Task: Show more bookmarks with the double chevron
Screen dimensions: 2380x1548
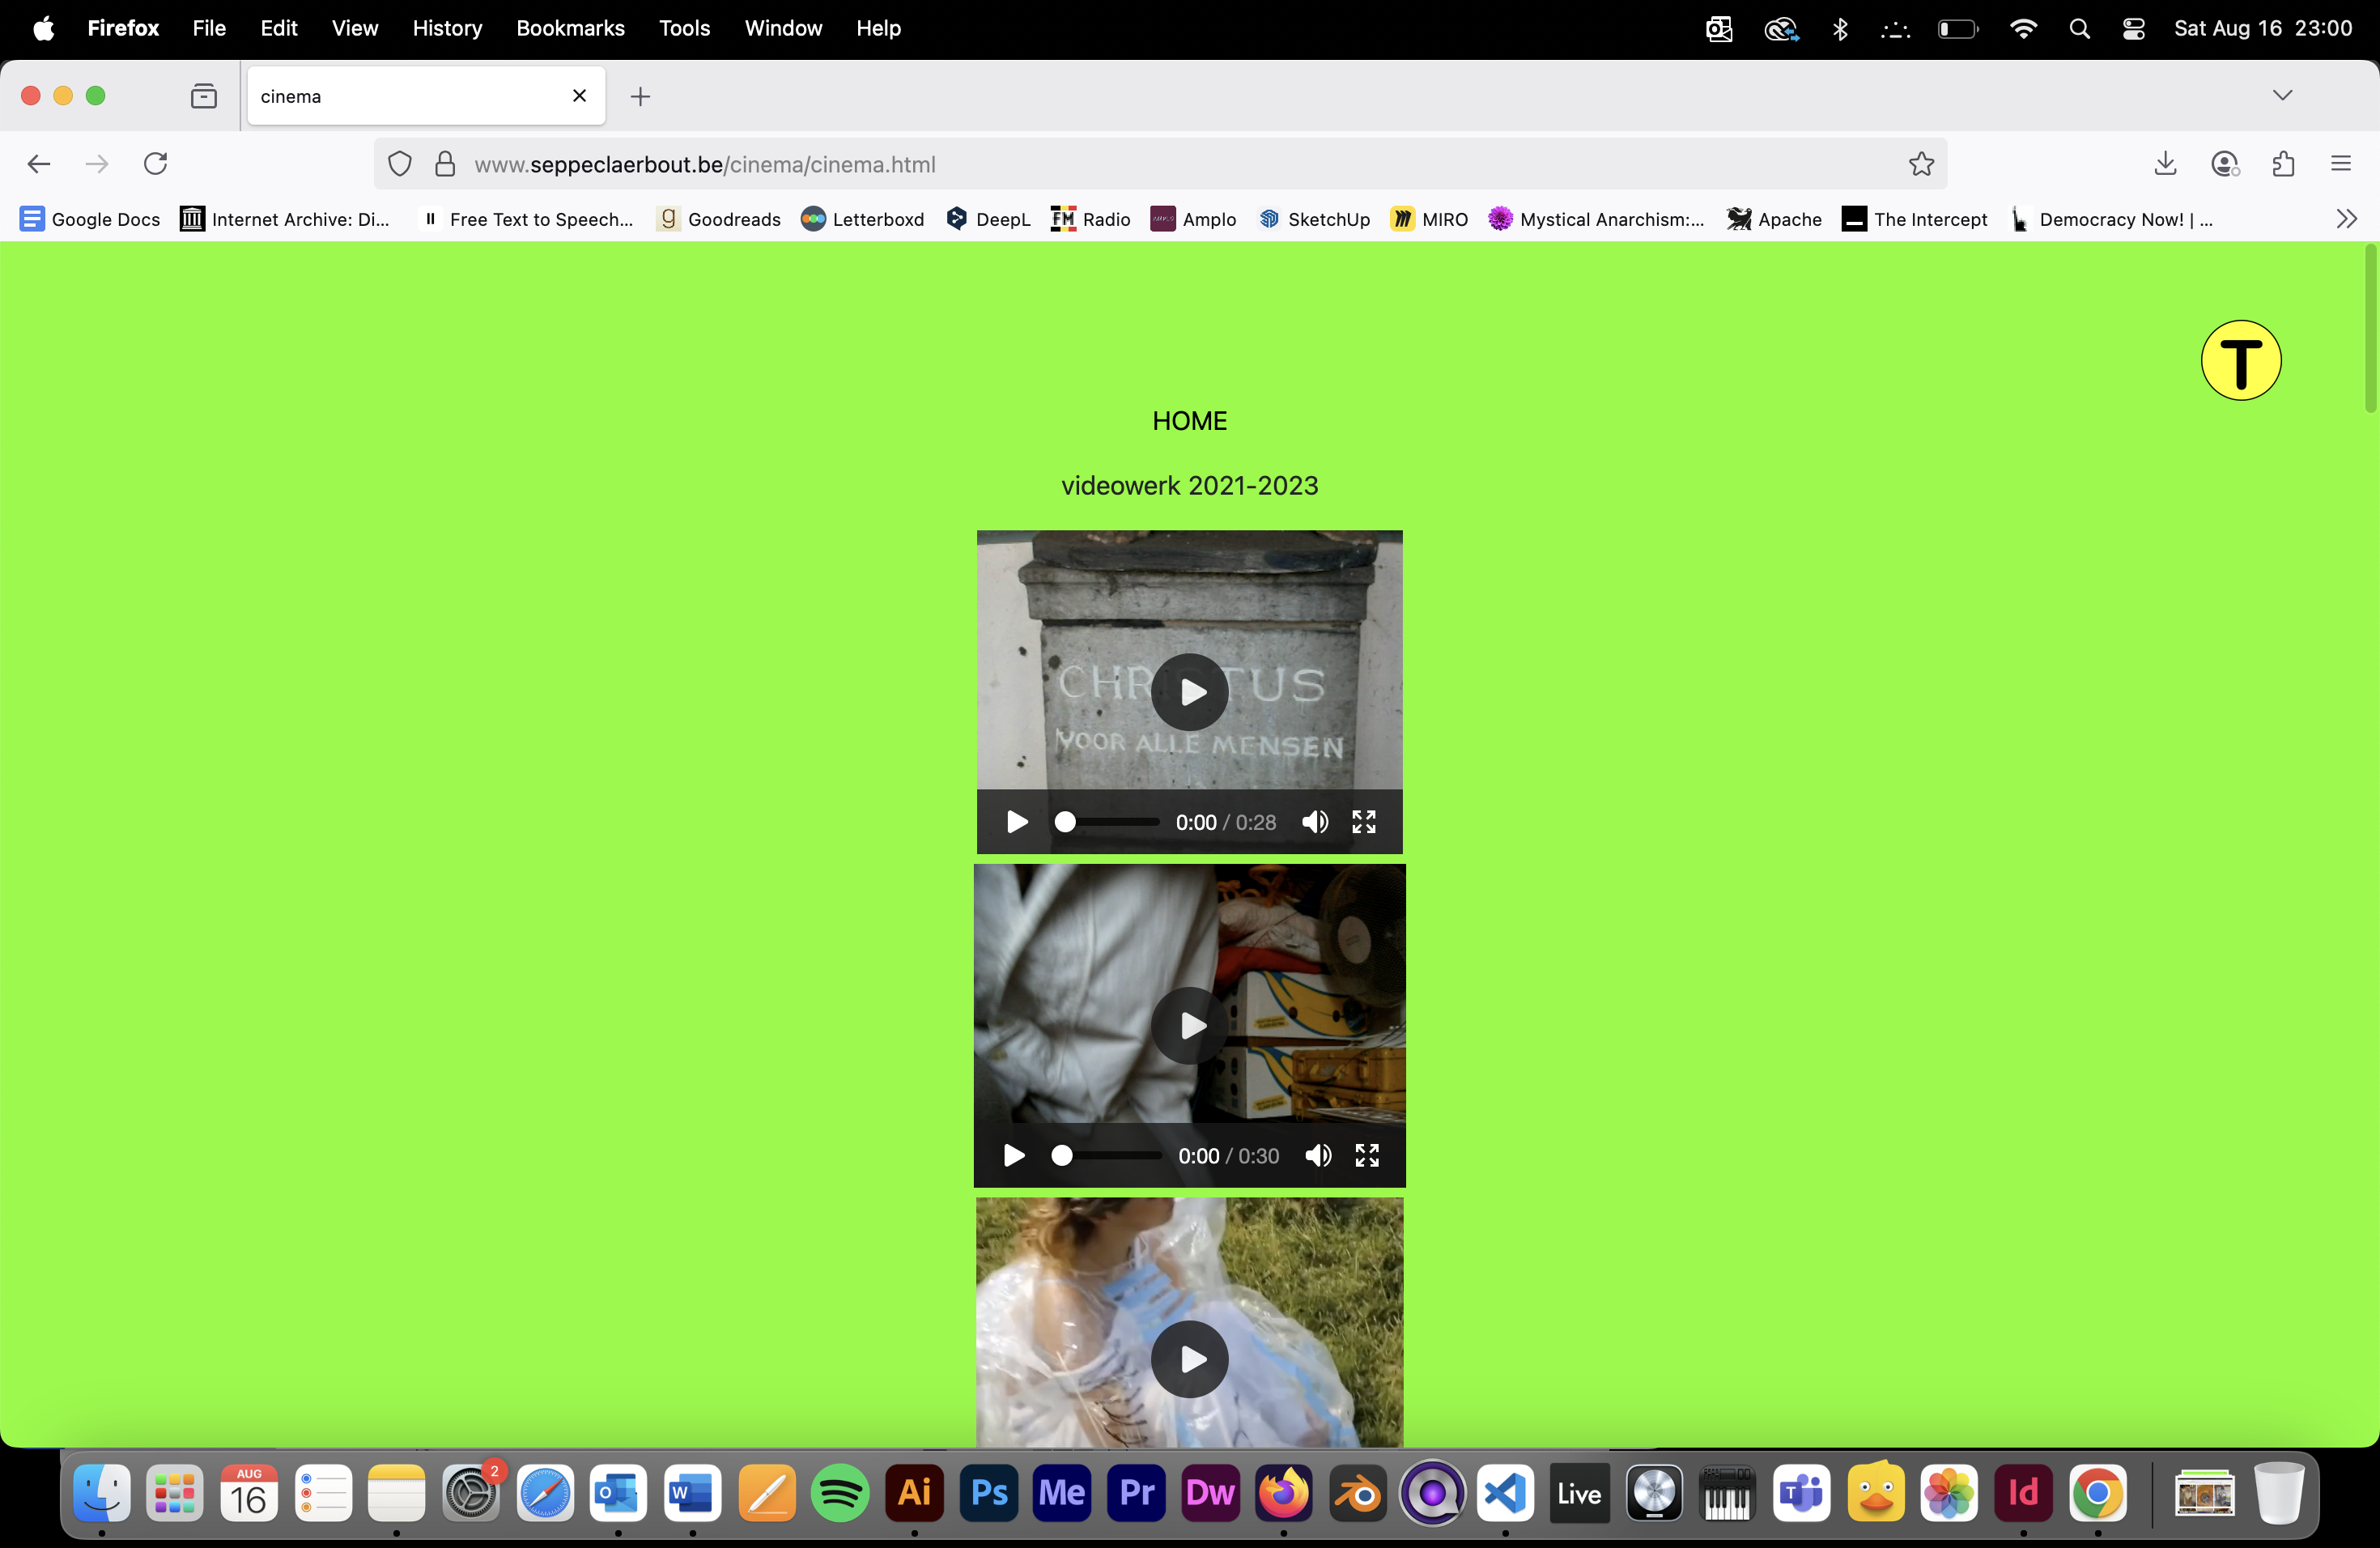Action: click(x=2346, y=219)
